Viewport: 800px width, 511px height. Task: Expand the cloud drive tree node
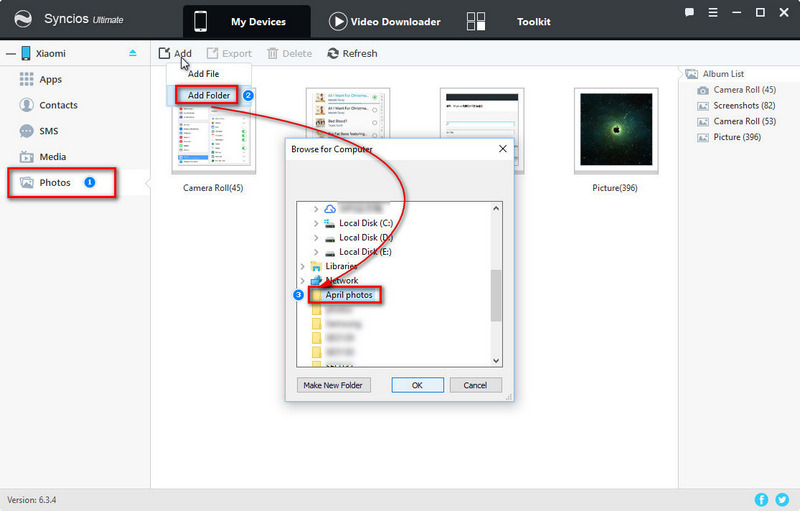(316, 209)
